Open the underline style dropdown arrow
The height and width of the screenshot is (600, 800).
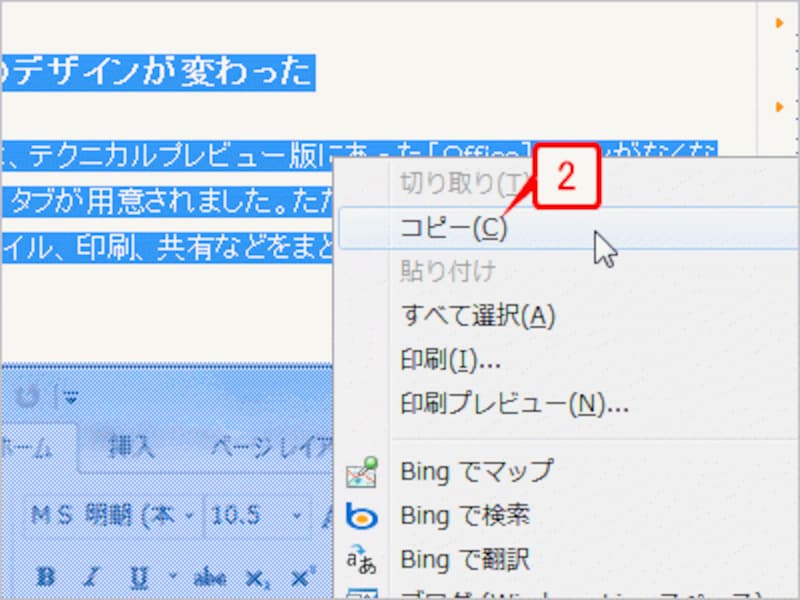(x=171, y=577)
